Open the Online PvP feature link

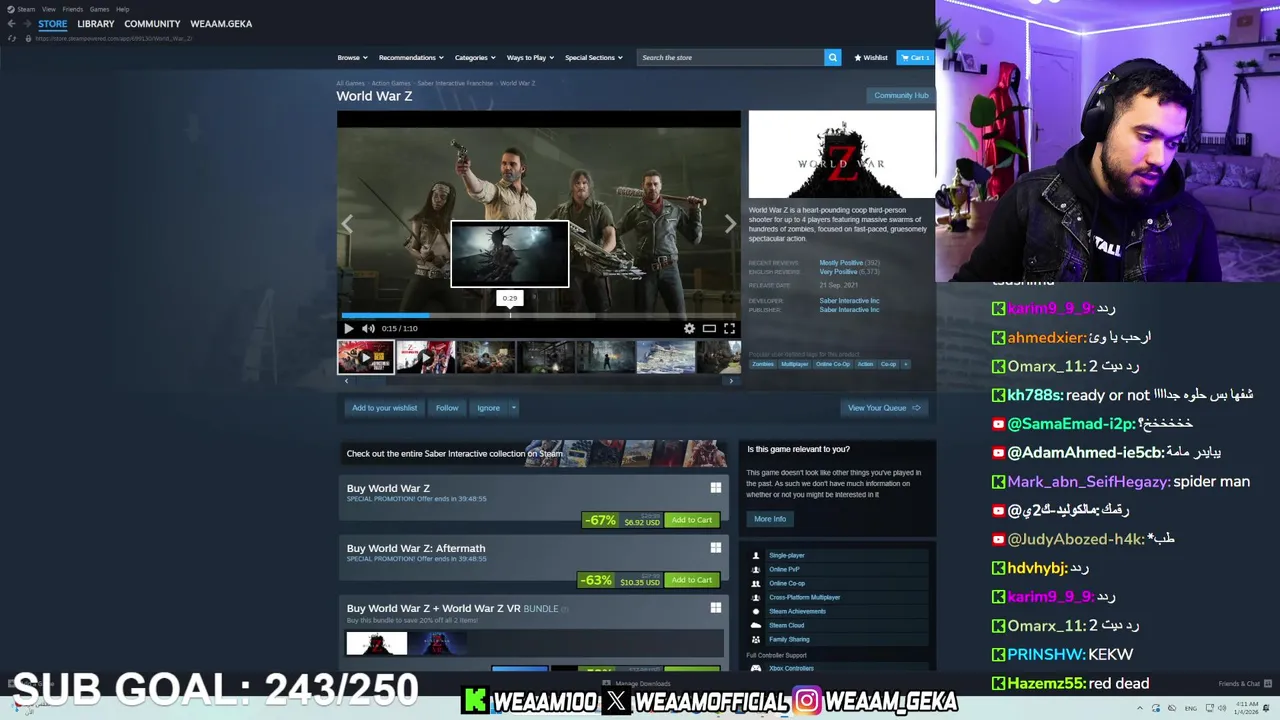coord(784,570)
